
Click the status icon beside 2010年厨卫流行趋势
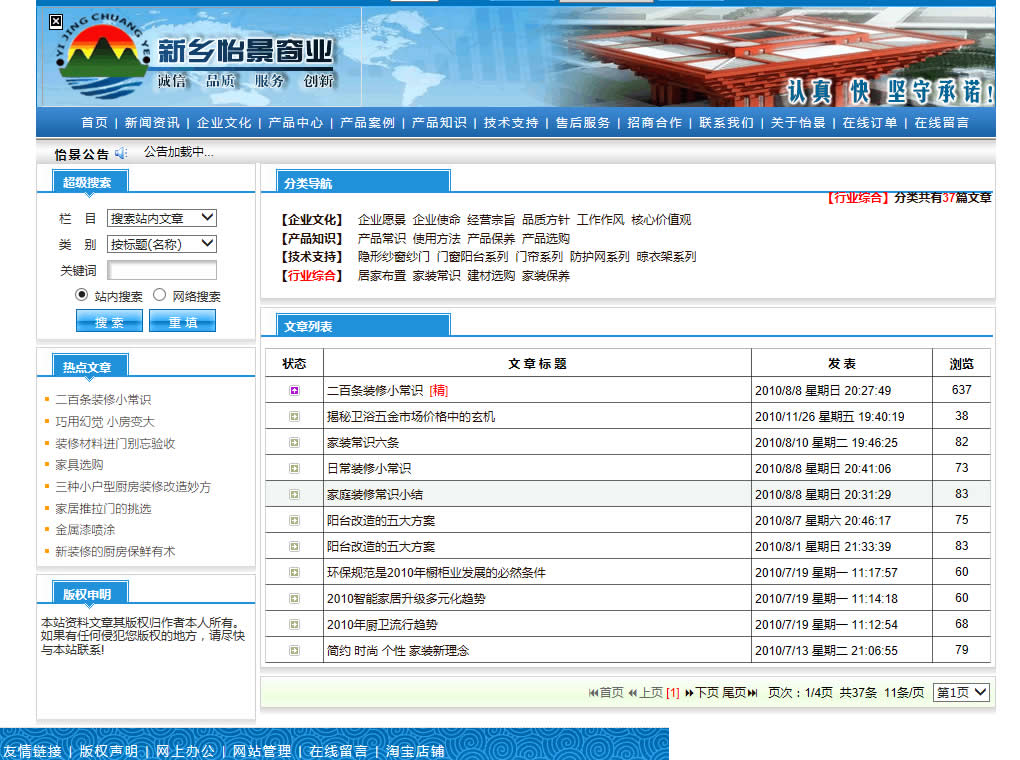click(x=294, y=625)
